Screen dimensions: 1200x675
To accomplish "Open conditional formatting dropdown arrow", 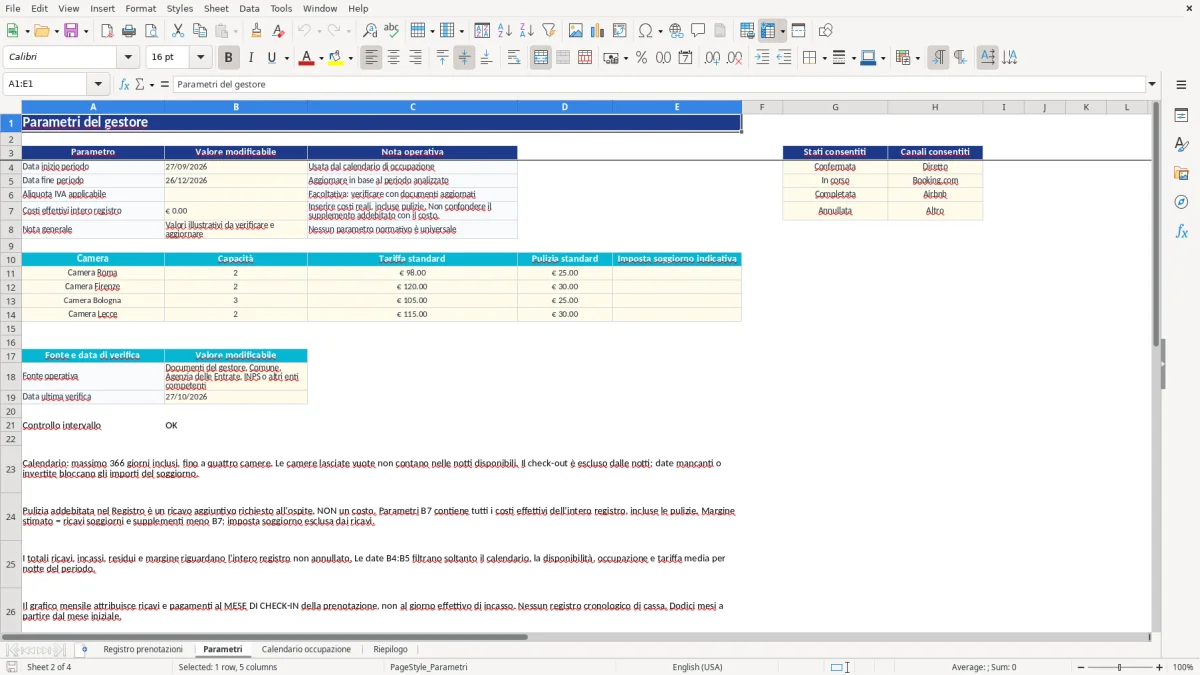I will click(x=917, y=58).
